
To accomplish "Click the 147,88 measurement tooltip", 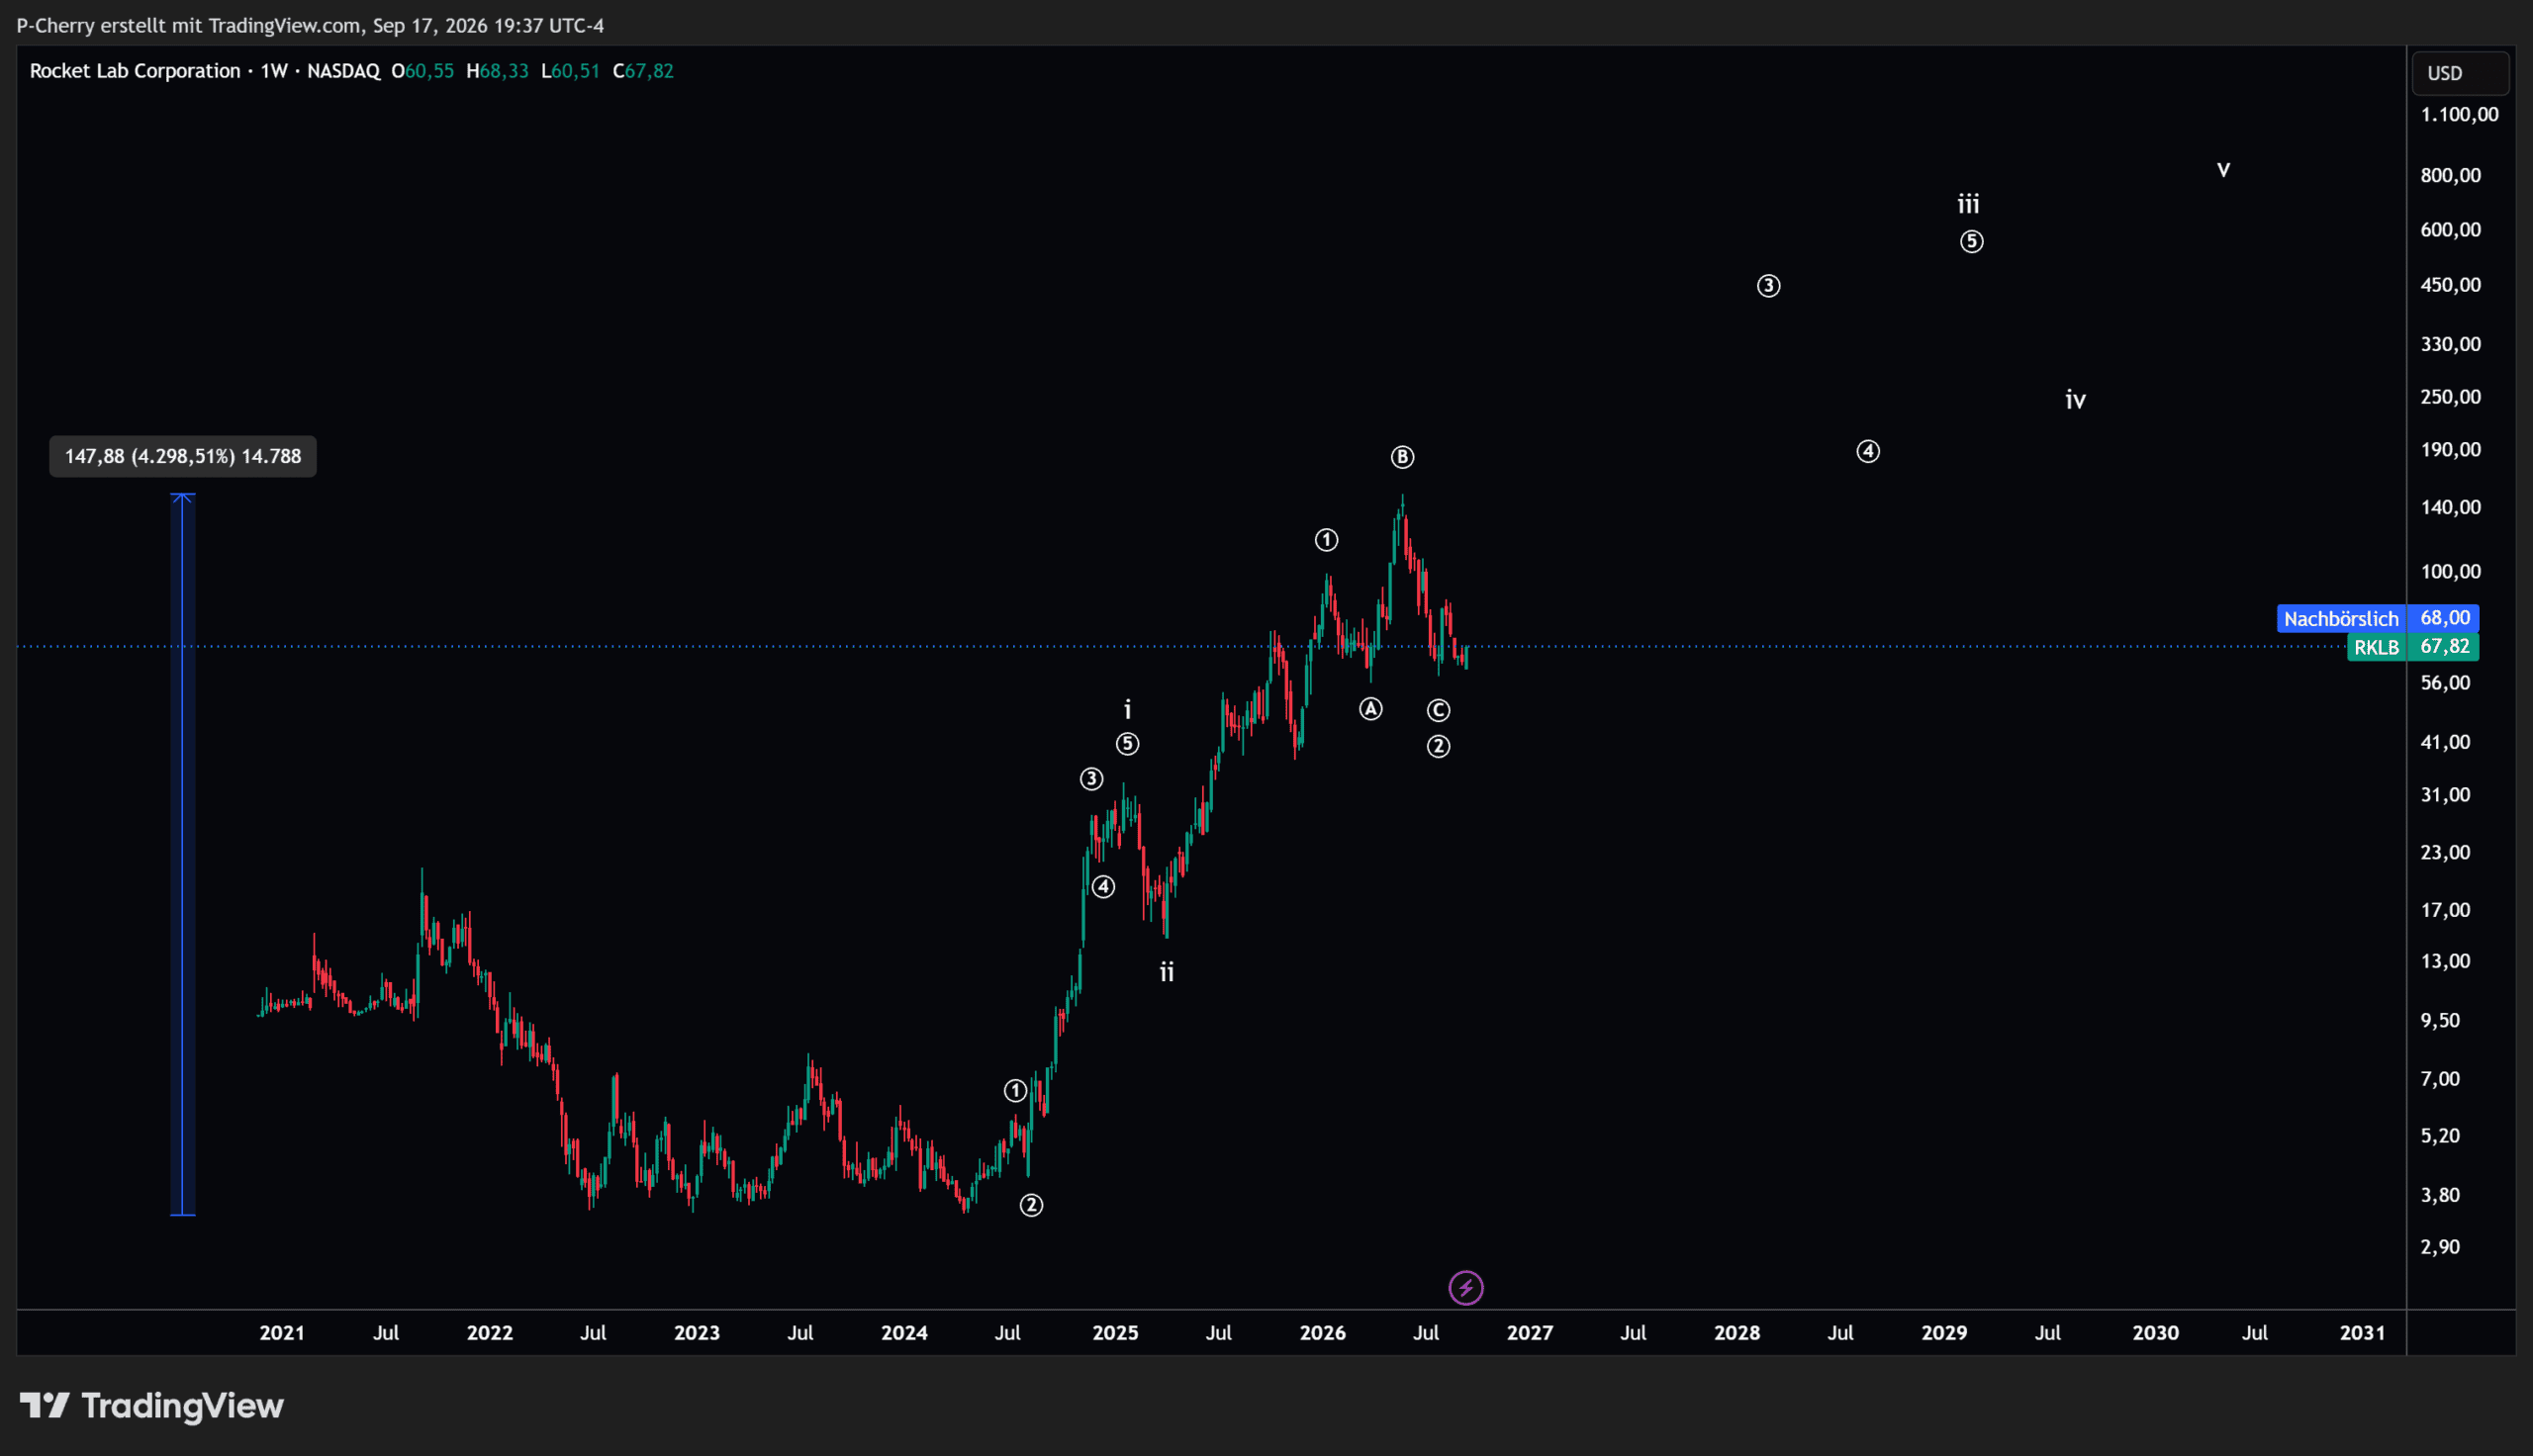I will pos(183,456).
